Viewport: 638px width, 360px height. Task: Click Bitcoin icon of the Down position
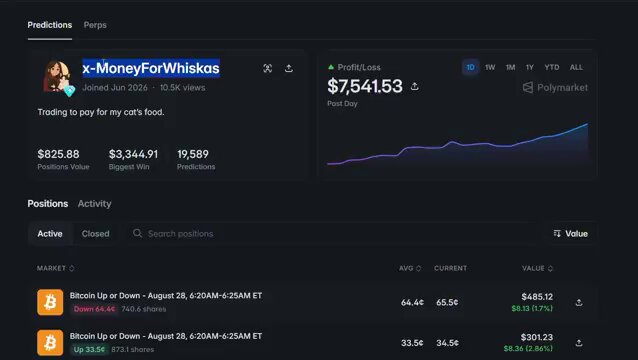pyautogui.click(x=50, y=302)
